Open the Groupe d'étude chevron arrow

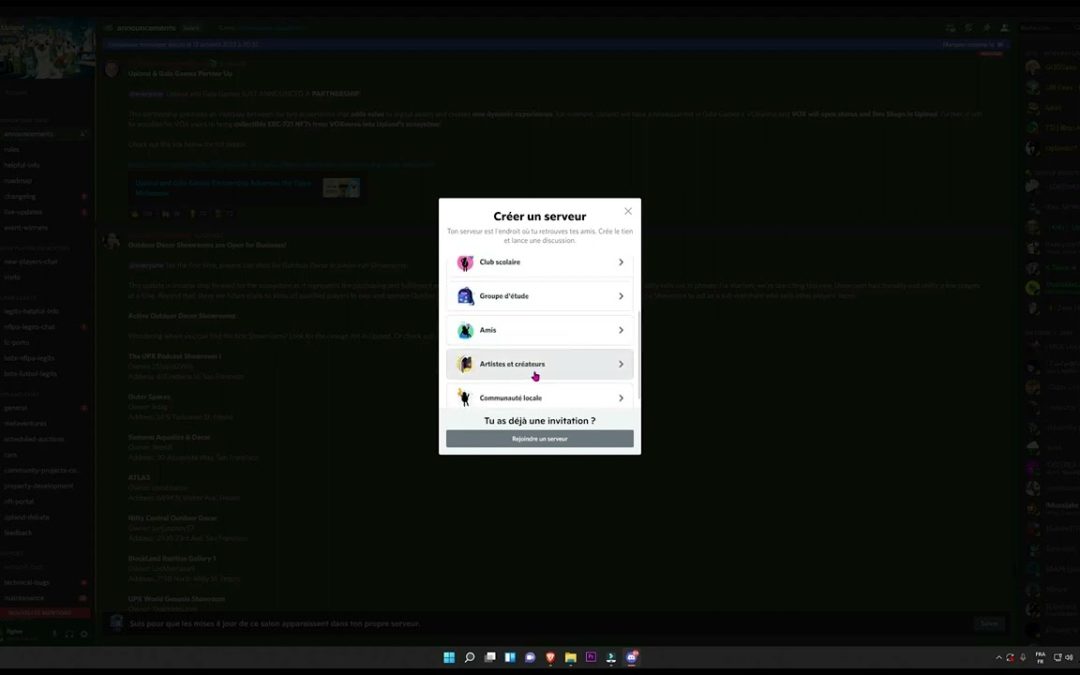[x=621, y=296]
